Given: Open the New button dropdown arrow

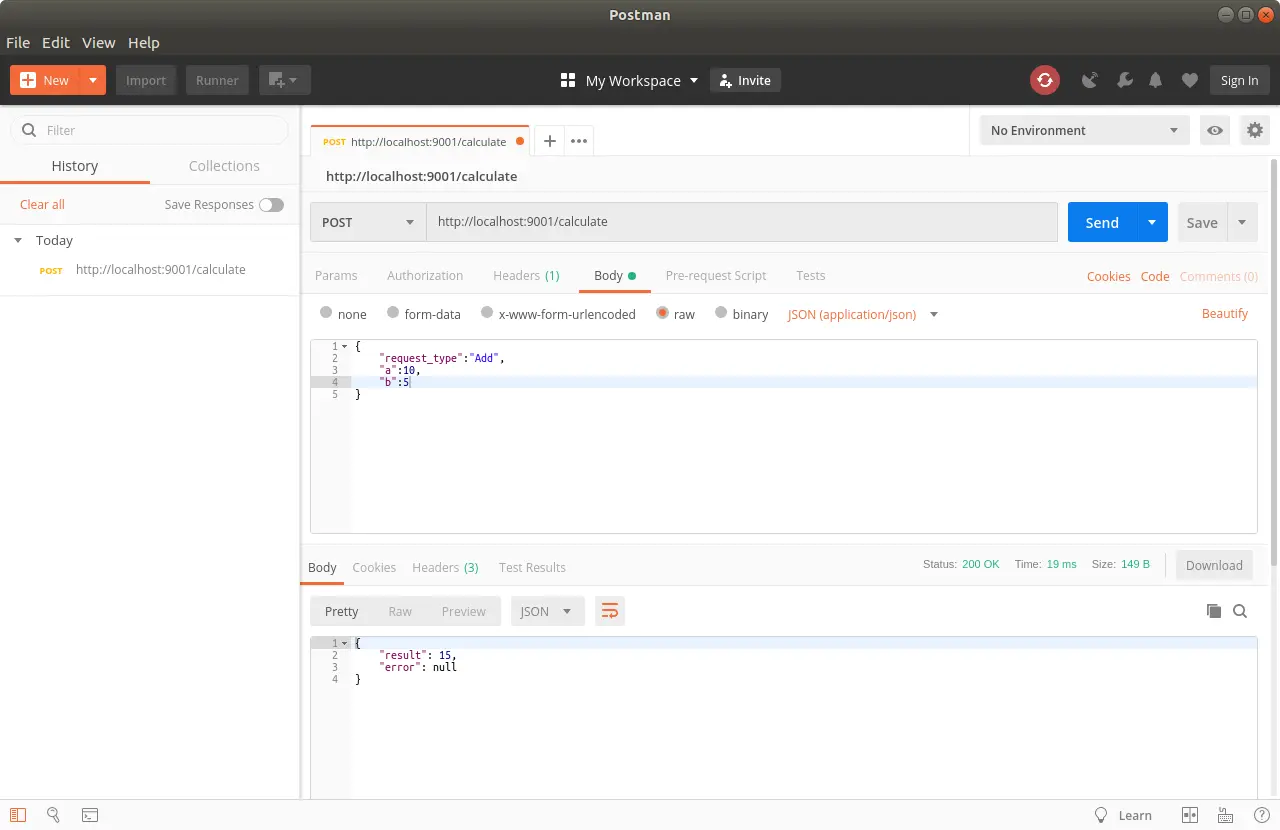Looking at the screenshot, I should point(93,80).
